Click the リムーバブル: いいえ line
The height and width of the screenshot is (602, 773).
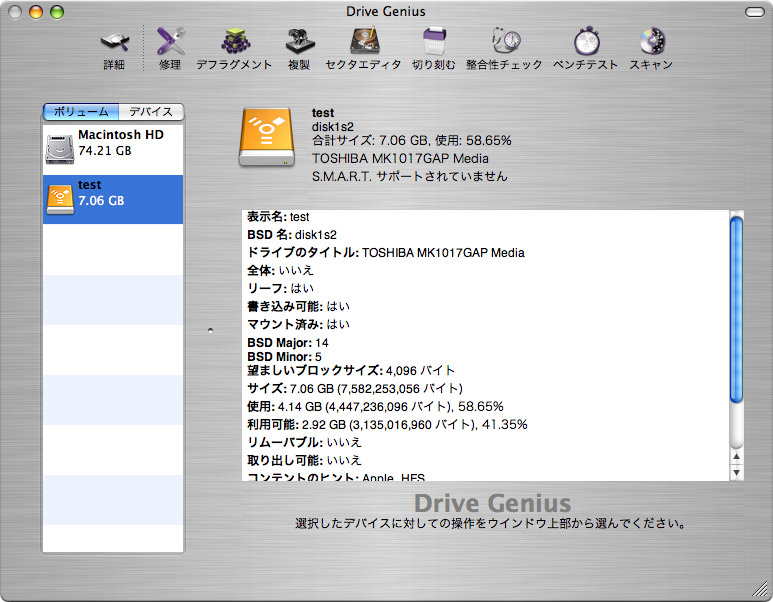(x=304, y=442)
